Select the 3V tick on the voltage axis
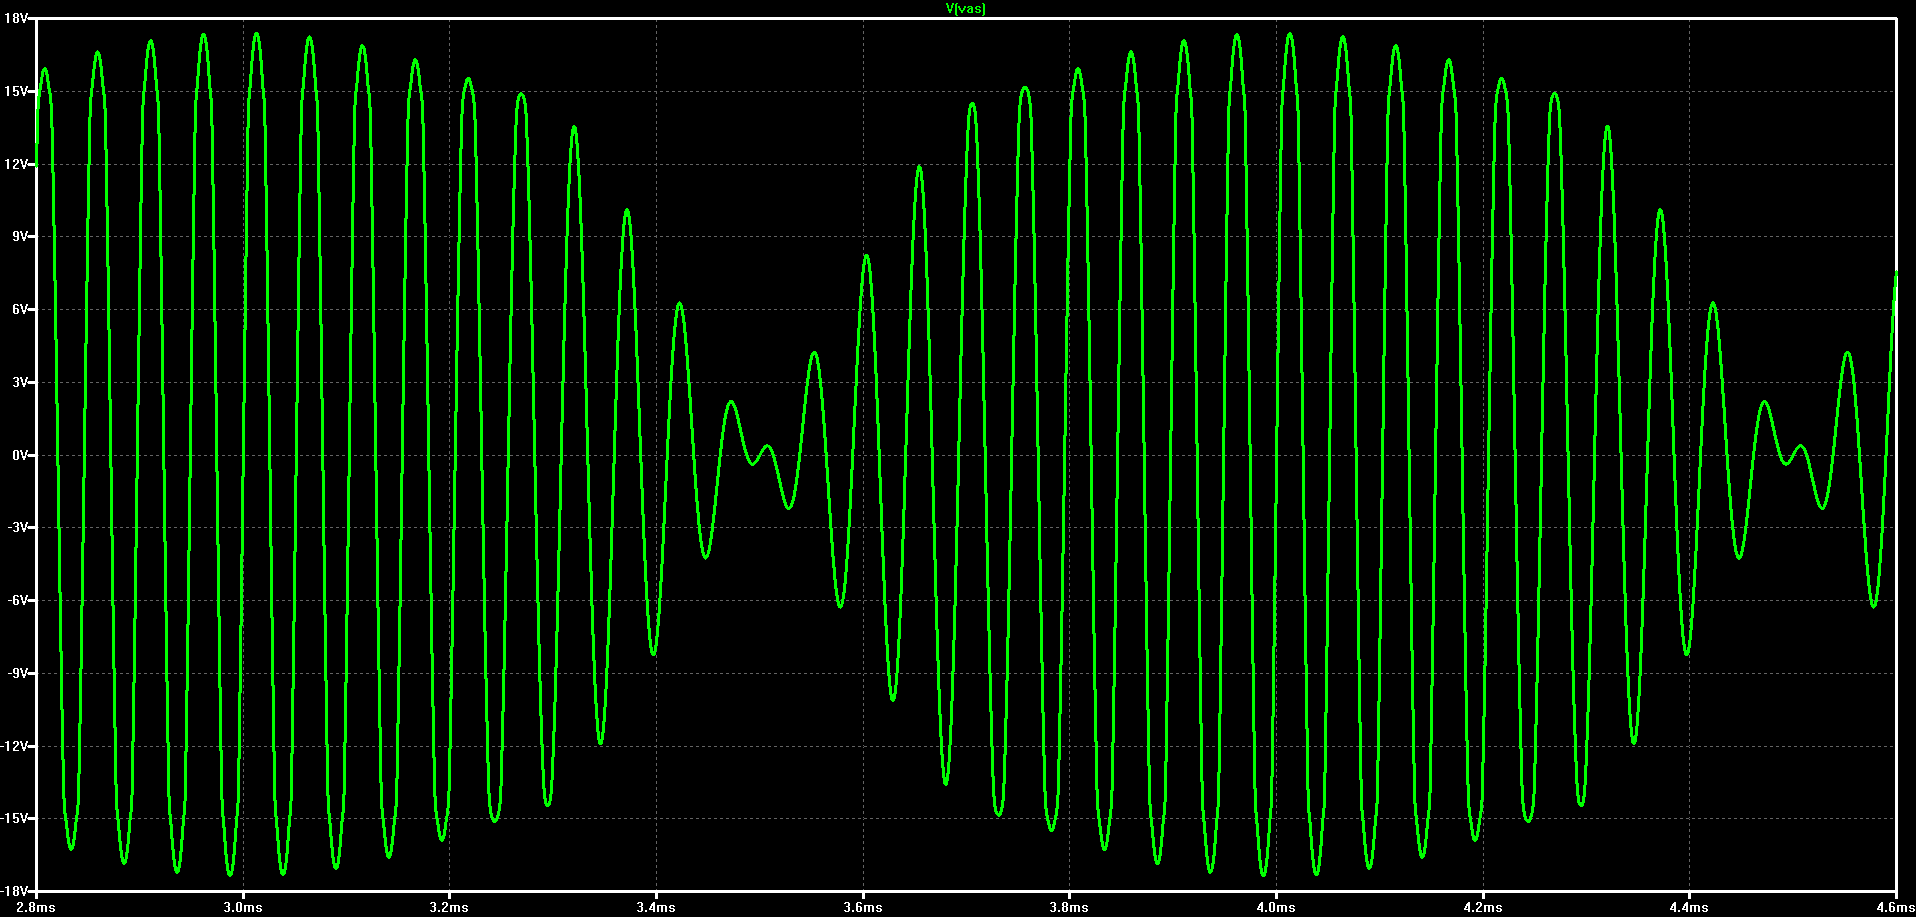This screenshot has width=1916, height=917. coord(19,383)
